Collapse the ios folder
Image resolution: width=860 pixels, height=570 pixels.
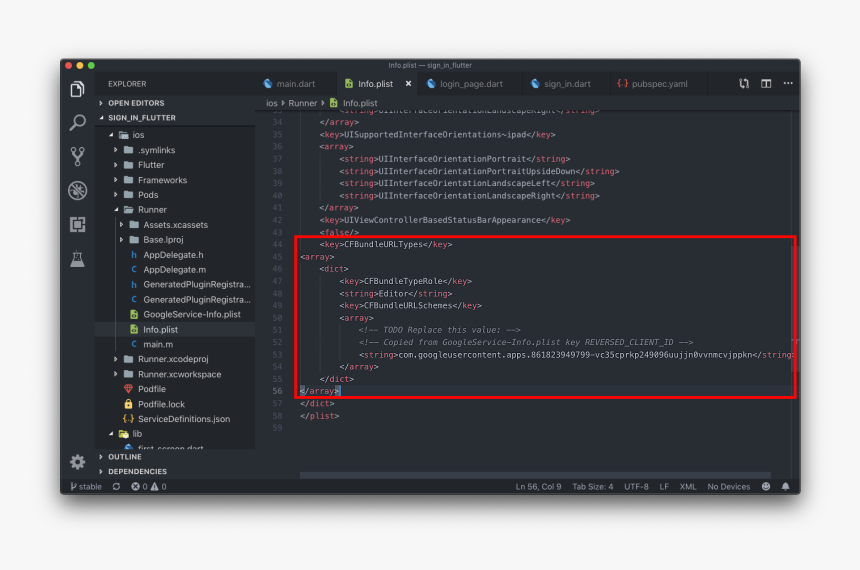(176, 135)
